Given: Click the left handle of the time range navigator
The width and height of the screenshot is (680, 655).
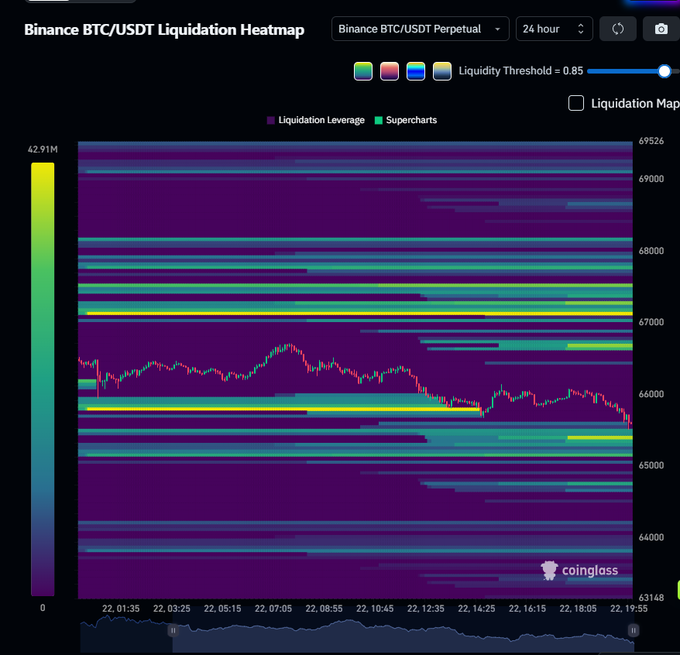Looking at the screenshot, I should (x=173, y=630).
